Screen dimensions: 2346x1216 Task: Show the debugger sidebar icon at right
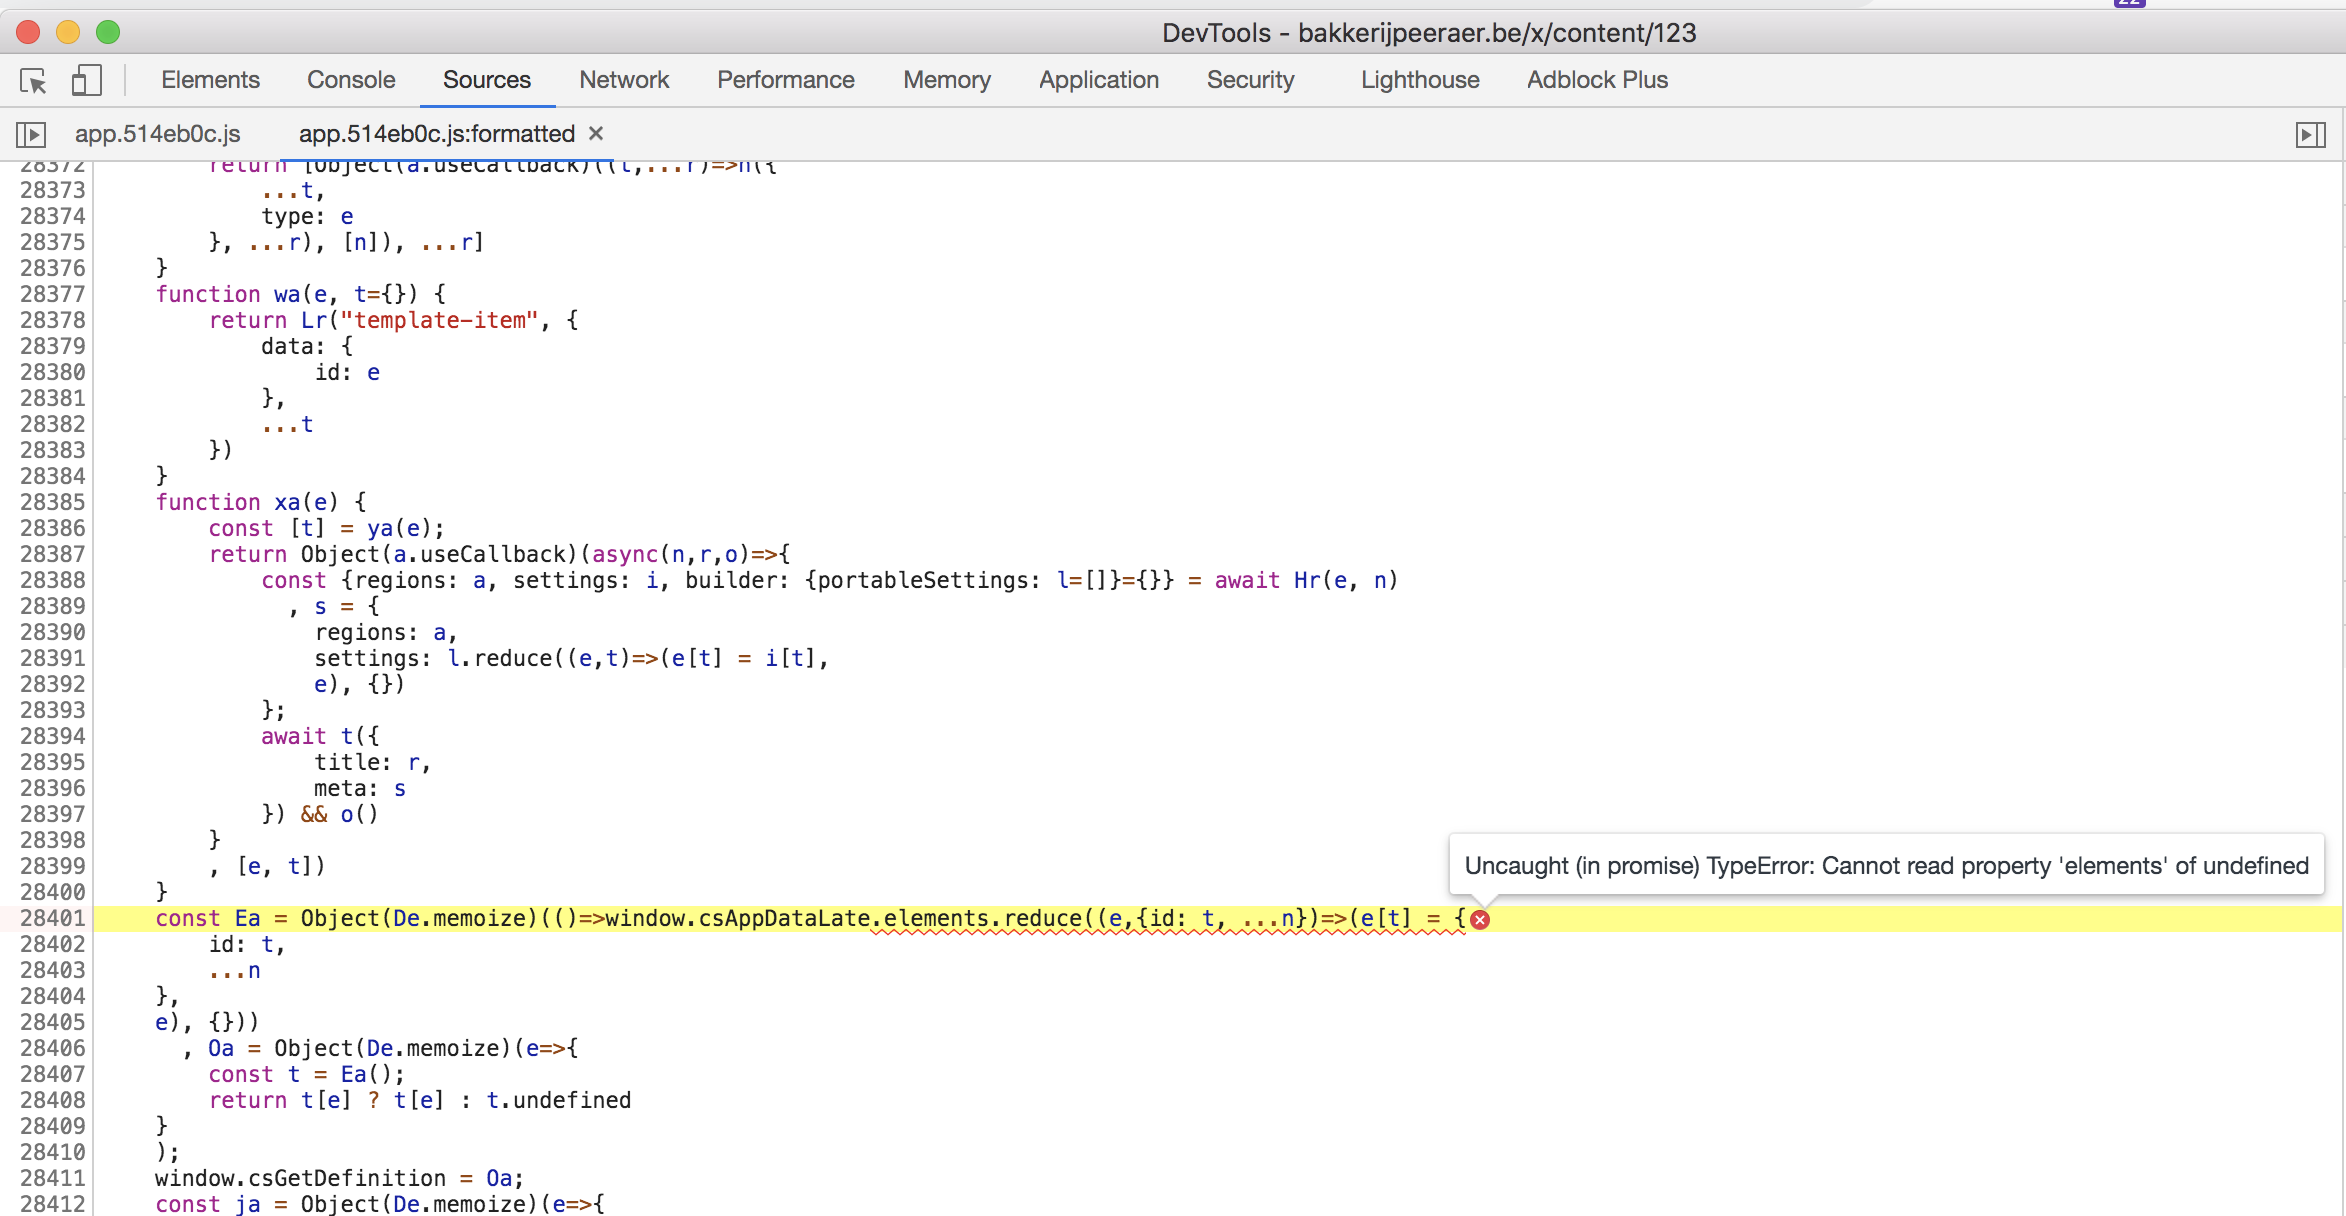2310,134
